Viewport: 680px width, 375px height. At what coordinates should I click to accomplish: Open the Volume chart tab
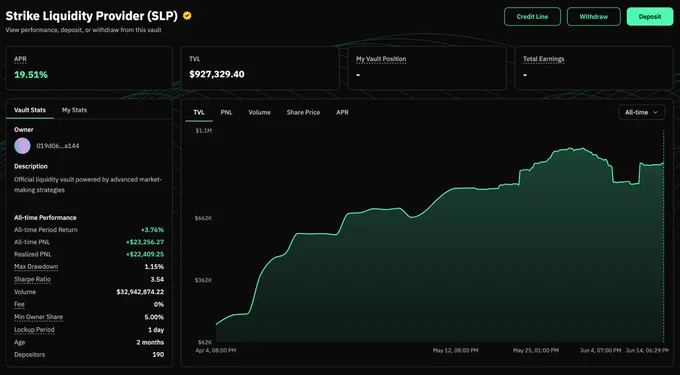click(259, 112)
